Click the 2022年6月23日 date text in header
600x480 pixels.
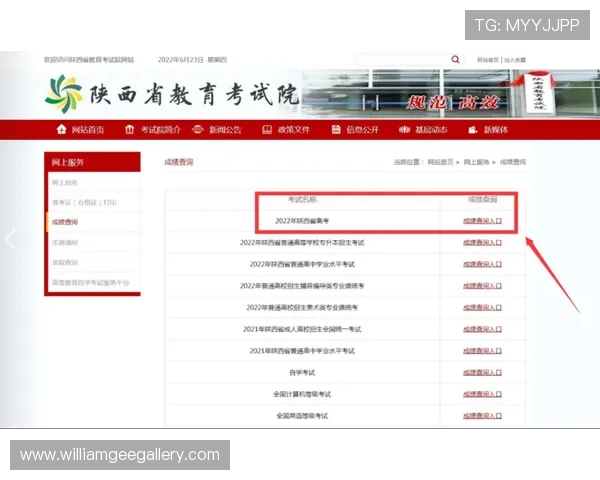point(181,60)
